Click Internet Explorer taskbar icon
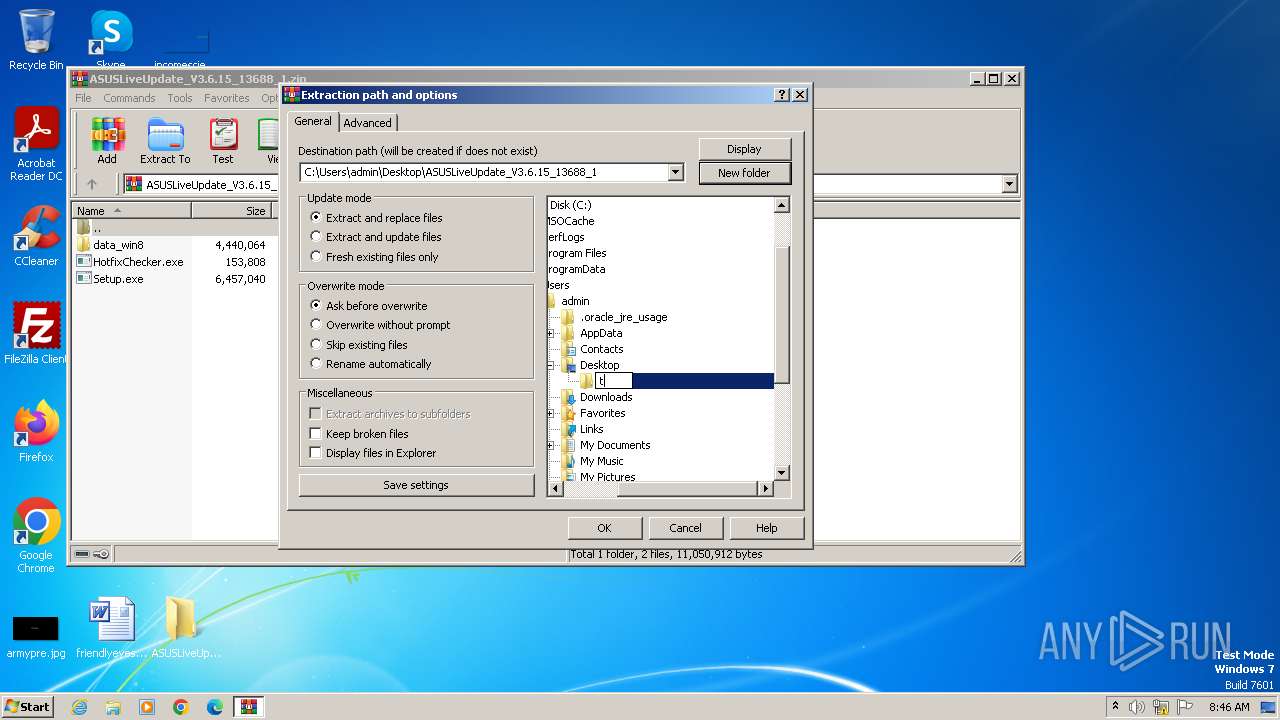Viewport: 1280px width, 720px height. pos(79,707)
